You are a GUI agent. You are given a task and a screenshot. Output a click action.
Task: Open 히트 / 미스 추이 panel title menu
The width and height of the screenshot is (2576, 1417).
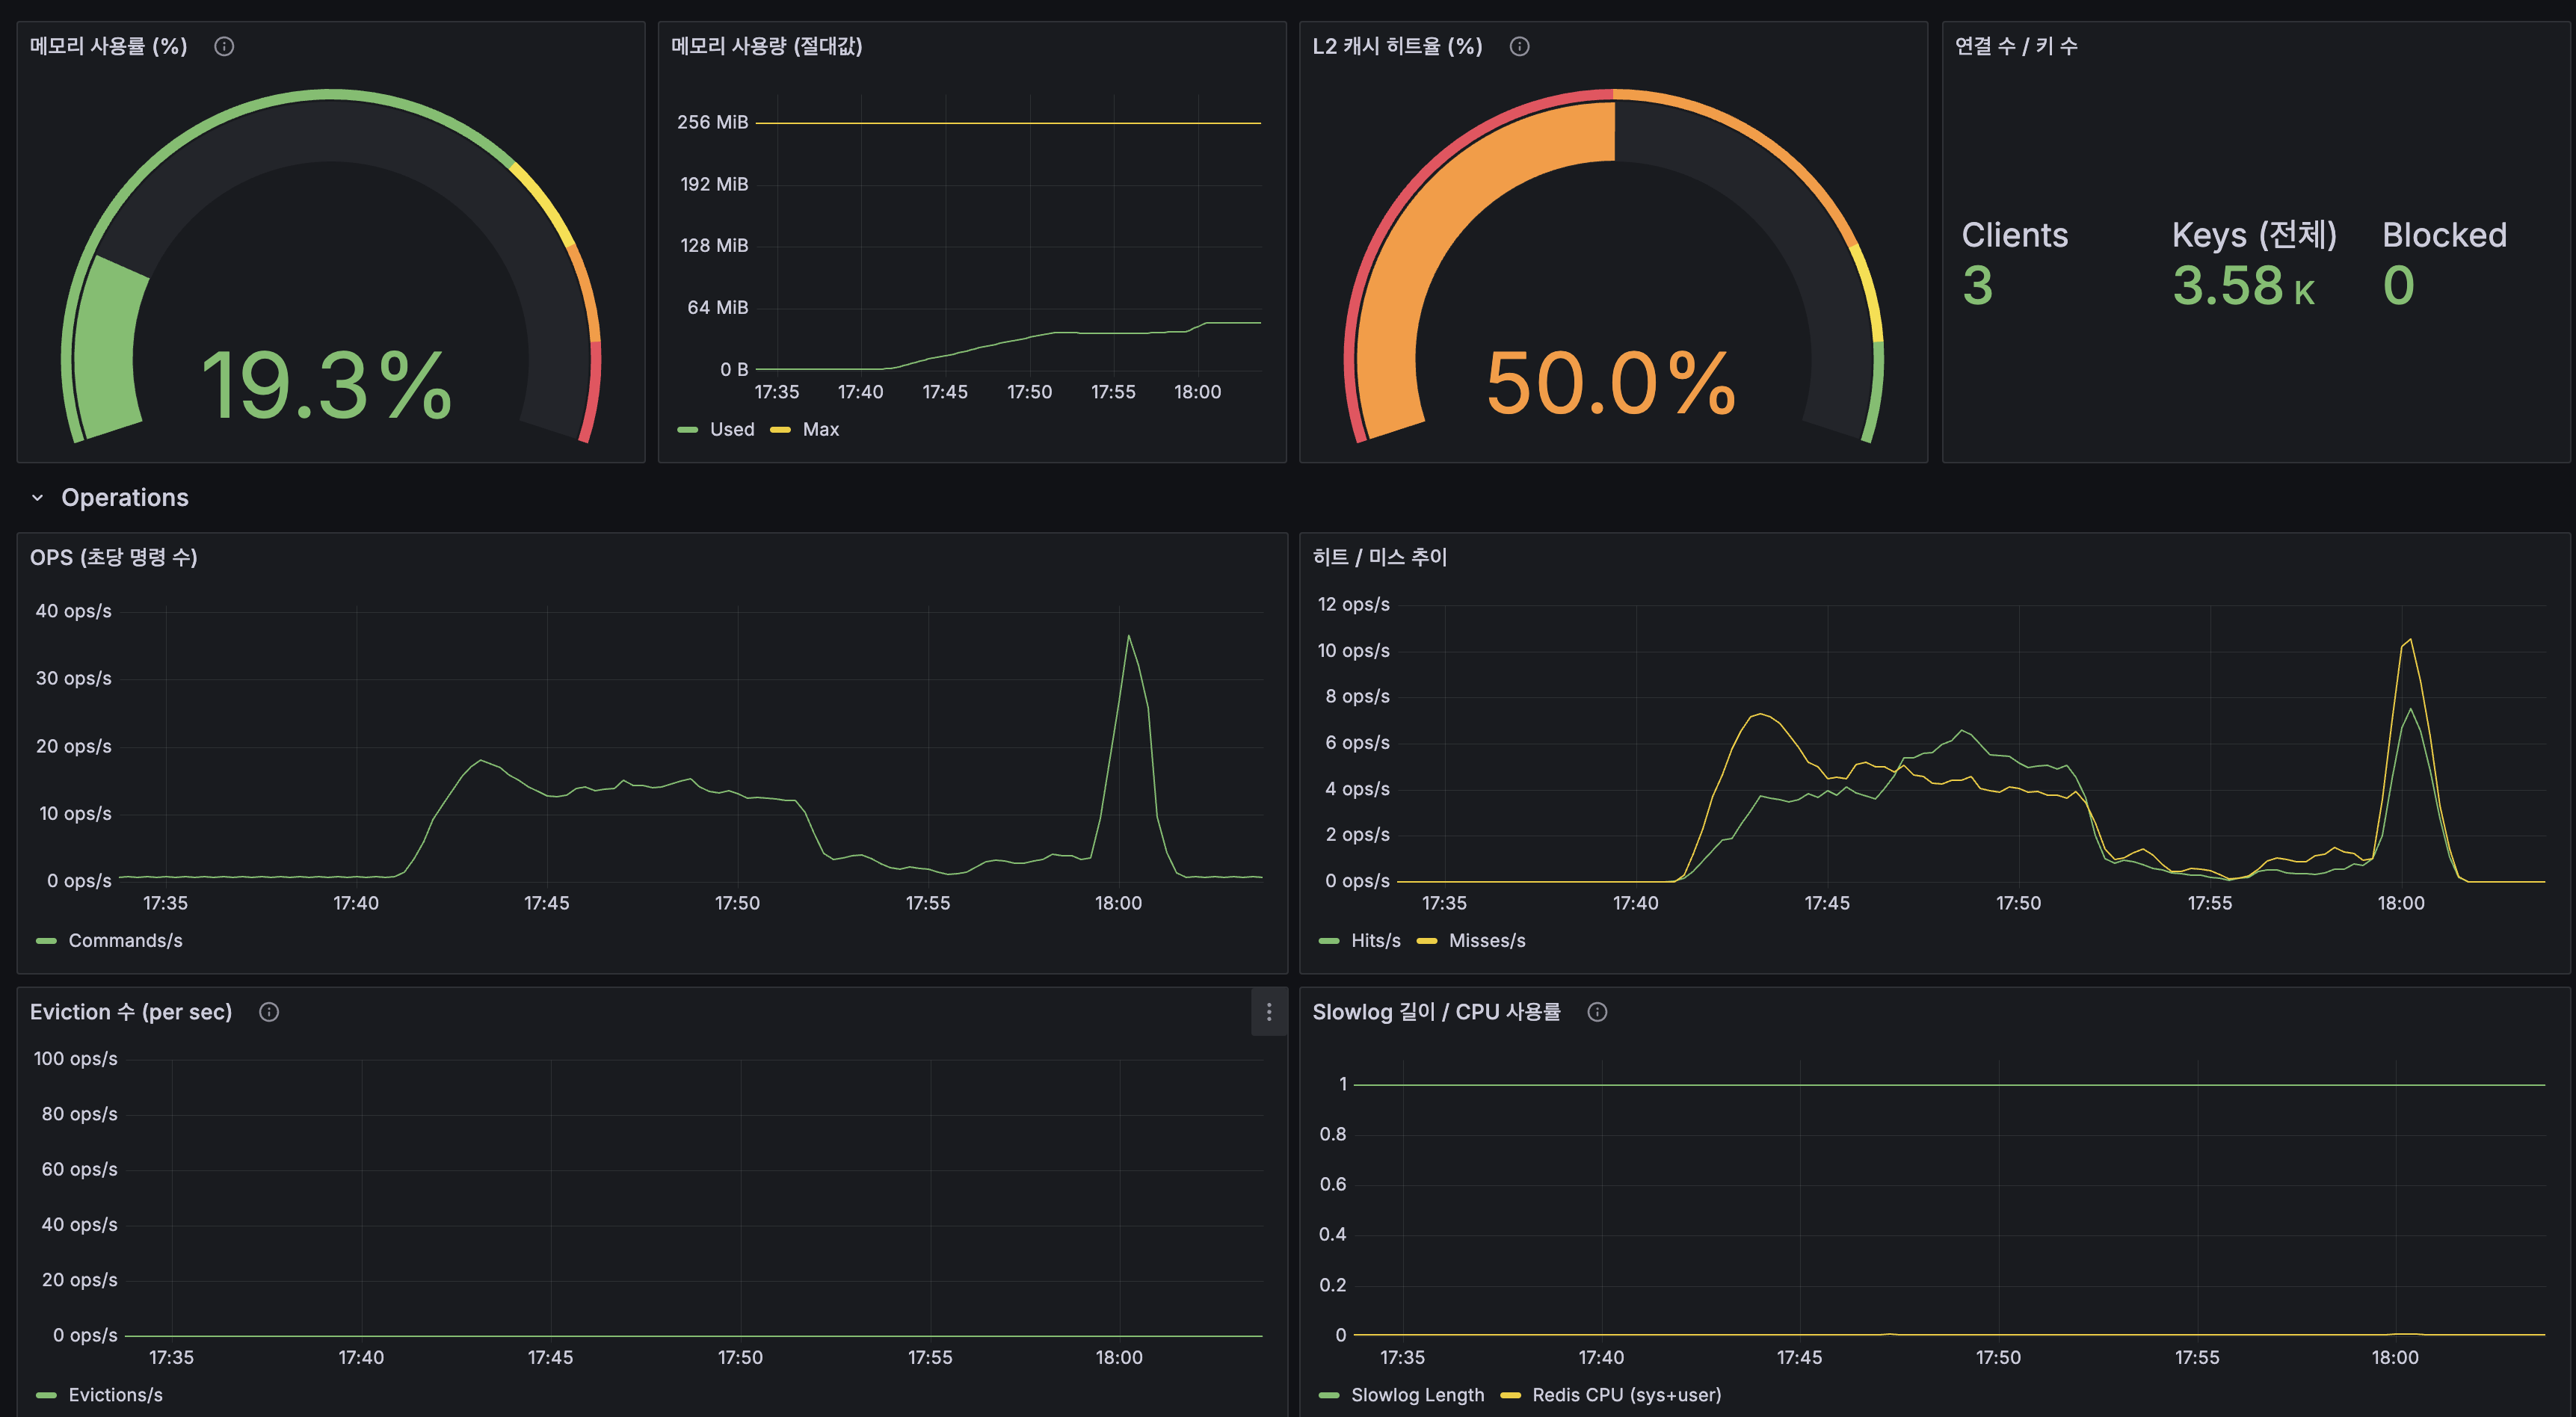tap(1379, 557)
